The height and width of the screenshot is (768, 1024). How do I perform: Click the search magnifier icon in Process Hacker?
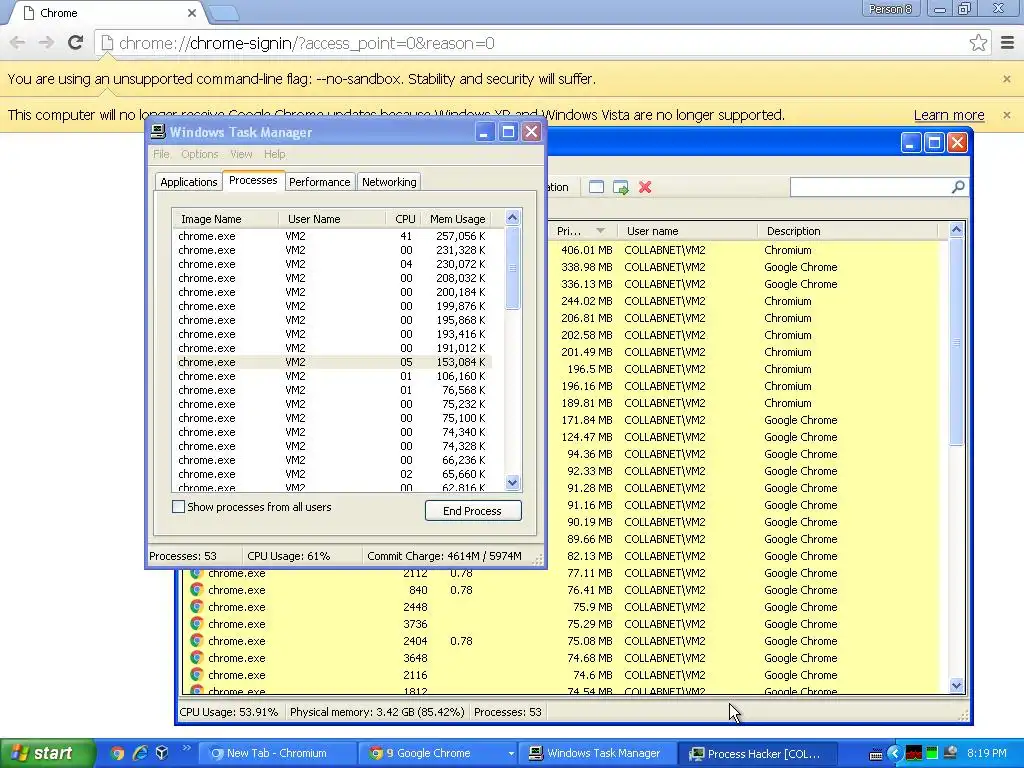(x=957, y=187)
